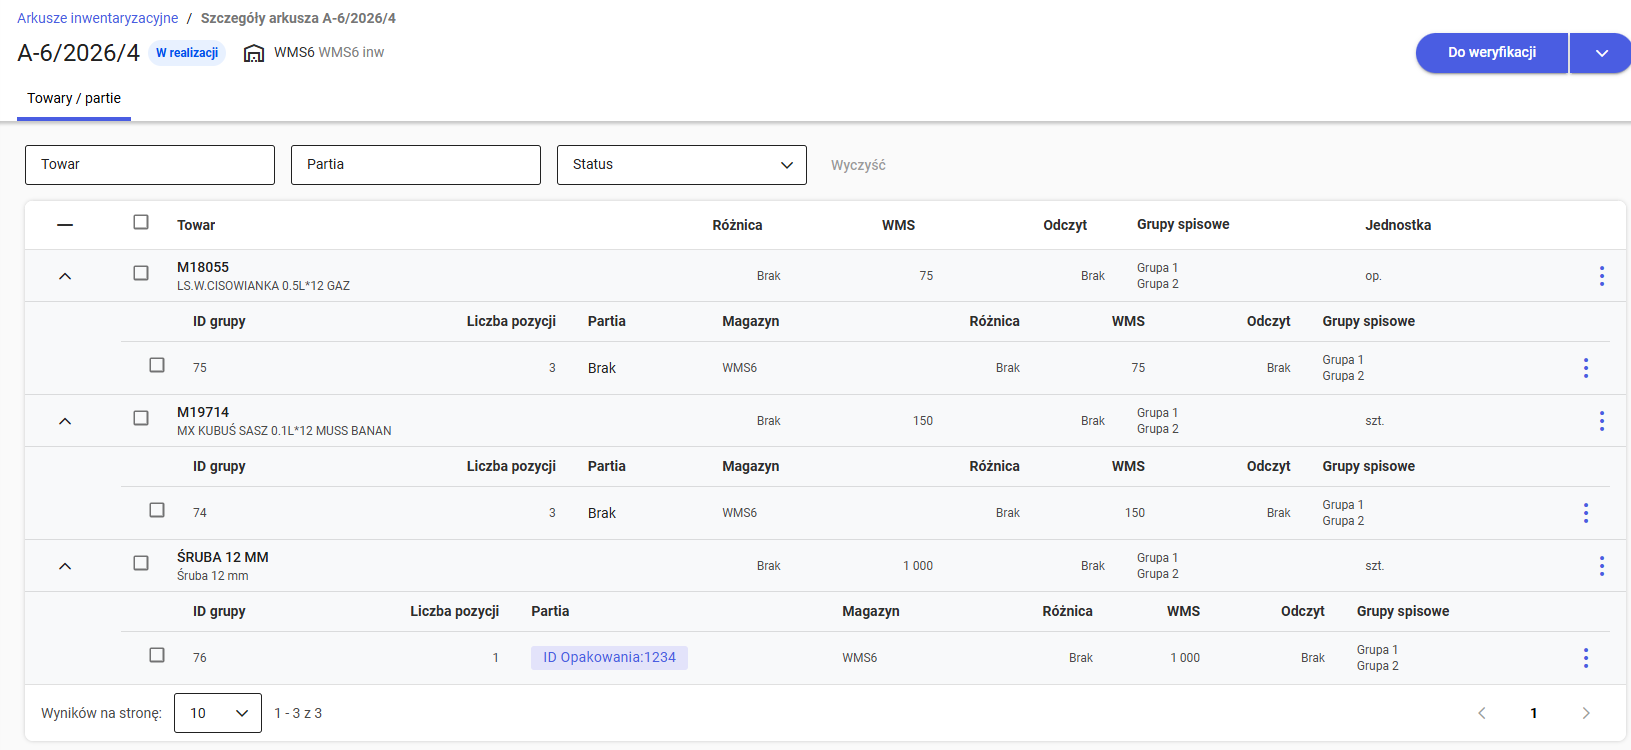Expand the arrow next to Do weryfikacji
The height and width of the screenshot is (750, 1631).
(x=1601, y=53)
